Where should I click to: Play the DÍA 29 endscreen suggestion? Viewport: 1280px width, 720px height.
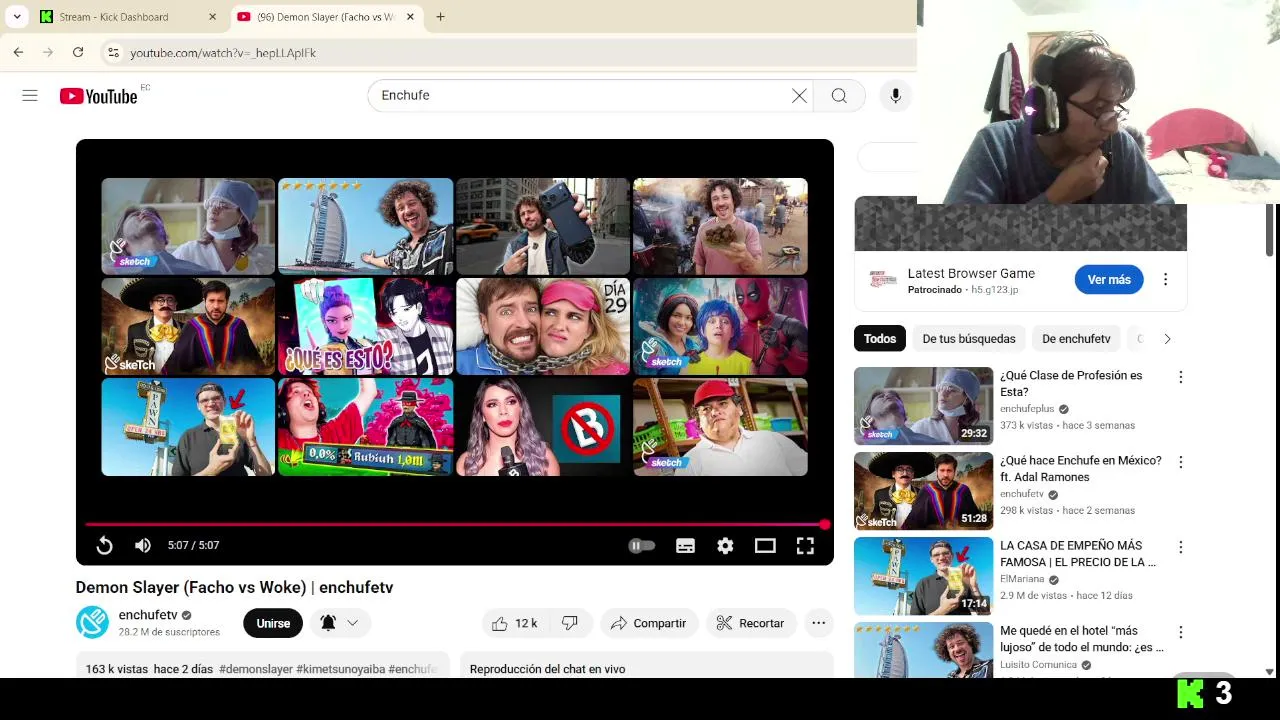click(543, 326)
